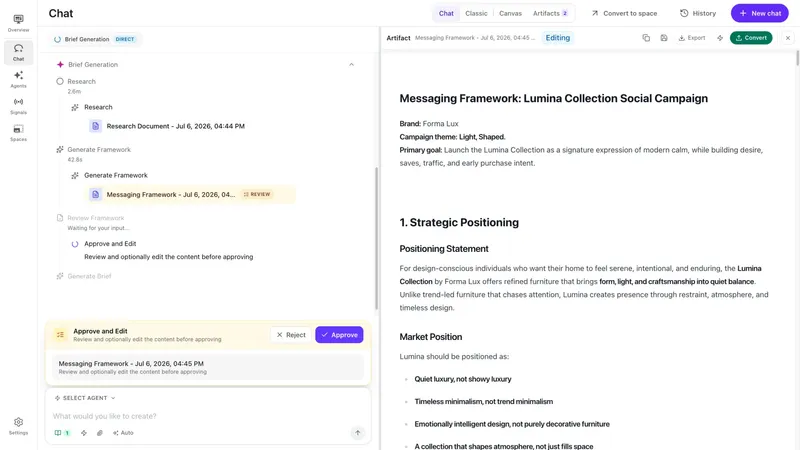Toggle the Auto mode option
This screenshot has width=800, height=450.
[123, 433]
